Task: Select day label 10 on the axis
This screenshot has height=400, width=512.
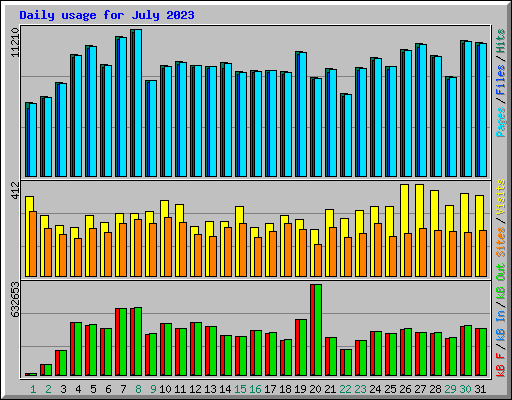Action: 165,389
